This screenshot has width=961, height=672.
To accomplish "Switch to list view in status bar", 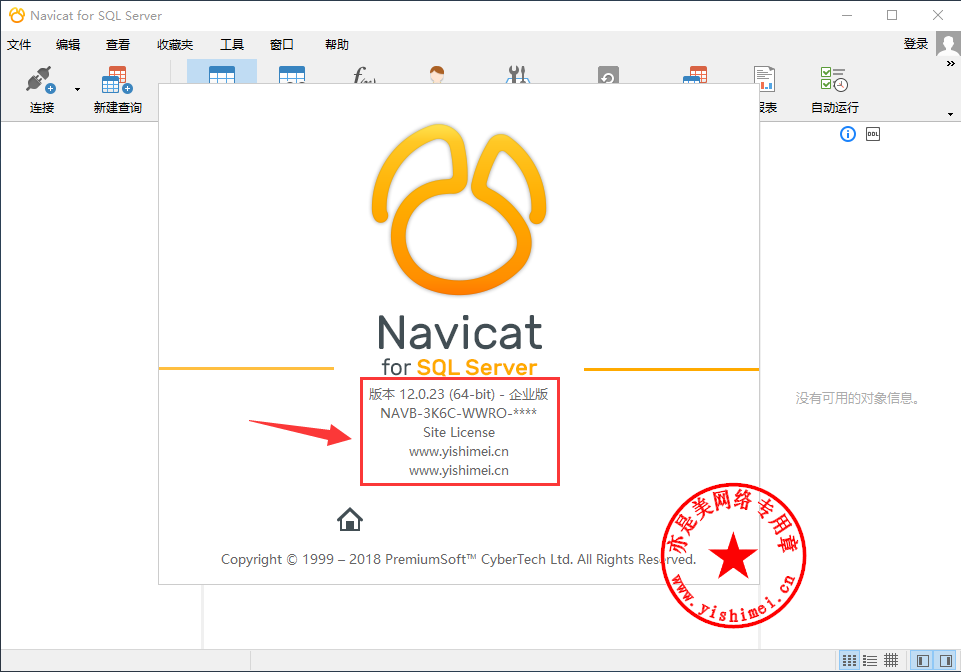I will [870, 660].
